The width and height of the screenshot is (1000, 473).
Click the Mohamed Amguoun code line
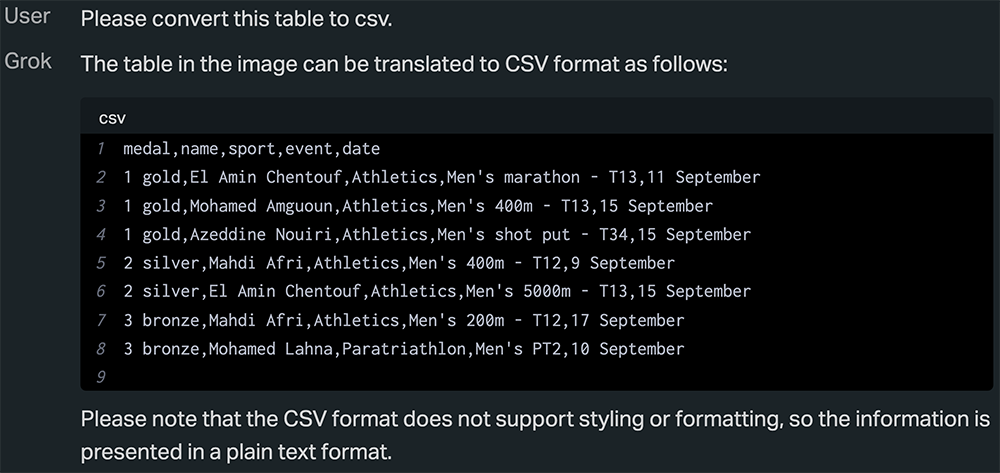point(418,206)
